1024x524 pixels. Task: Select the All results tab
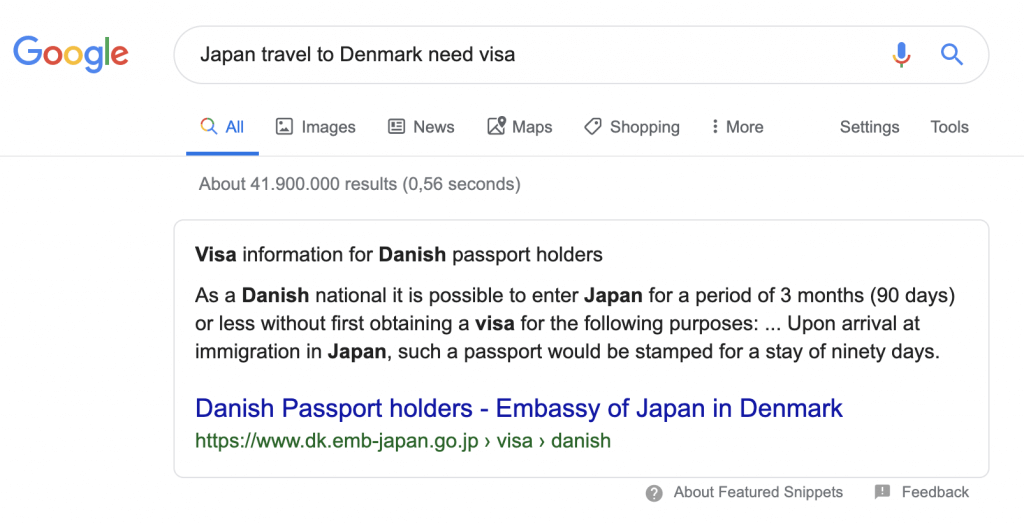222,127
